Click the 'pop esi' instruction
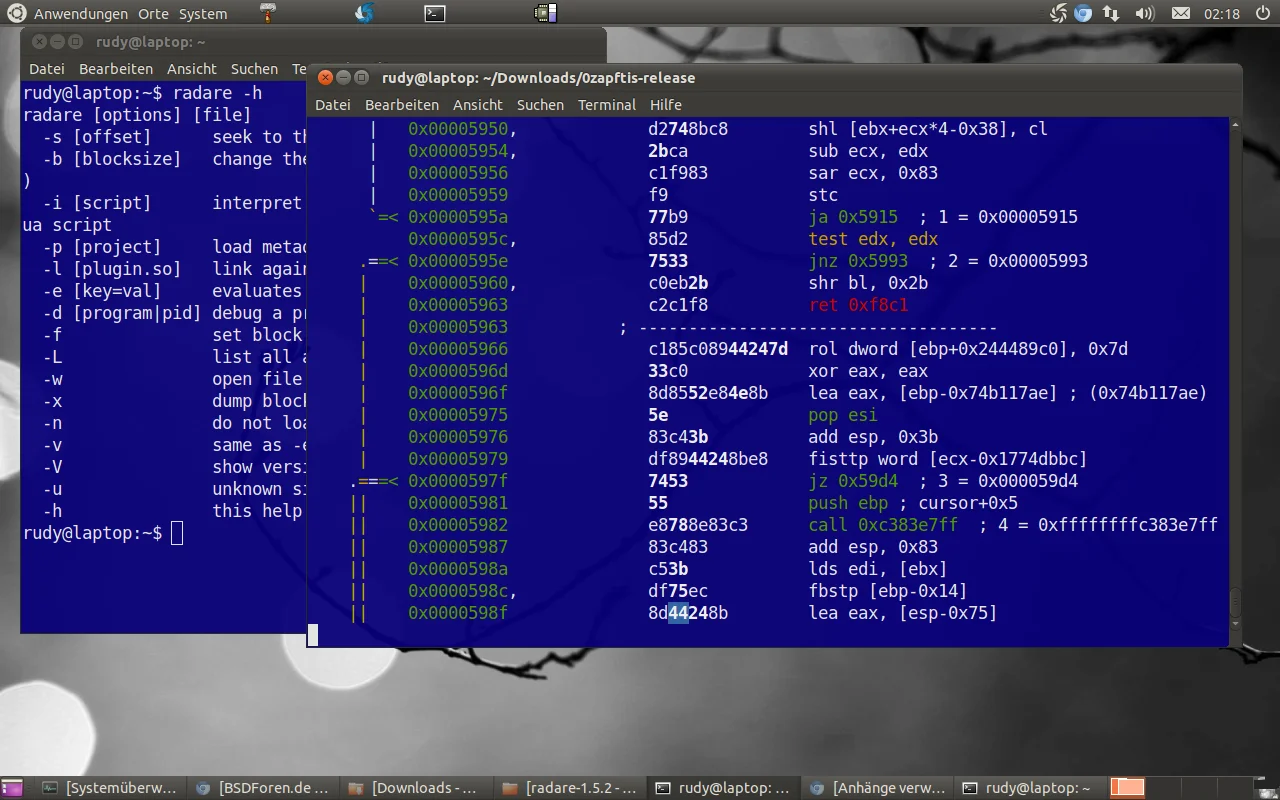Image resolution: width=1280 pixels, height=800 pixels. (x=843, y=415)
